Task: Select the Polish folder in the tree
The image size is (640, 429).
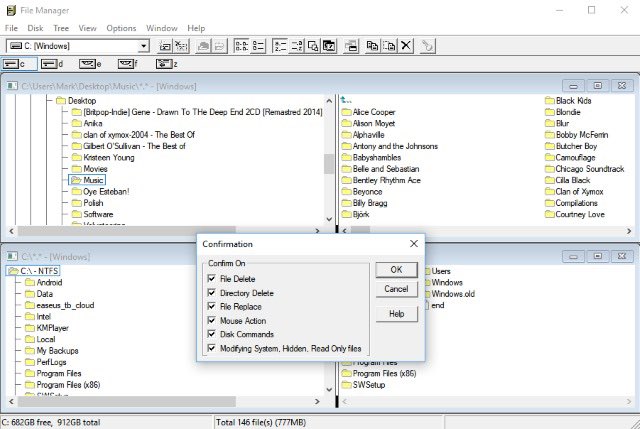Action: click(x=87, y=203)
